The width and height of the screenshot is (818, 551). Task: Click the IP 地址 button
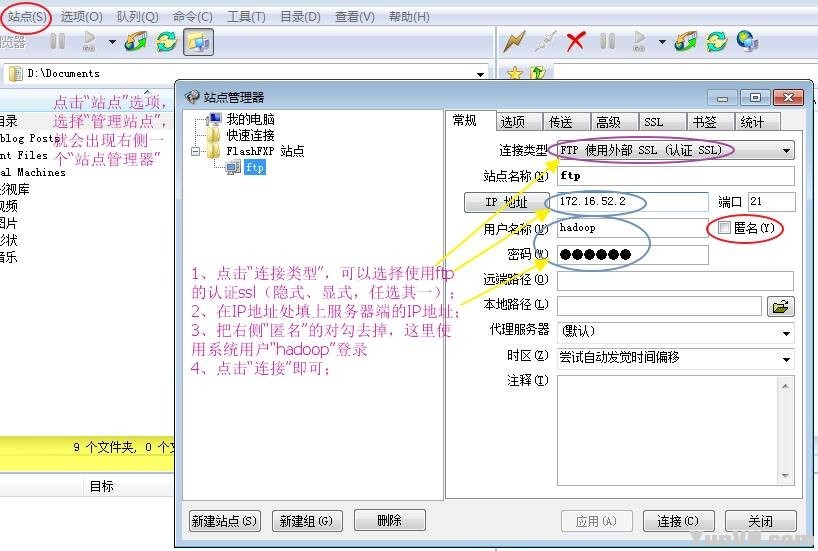click(507, 202)
